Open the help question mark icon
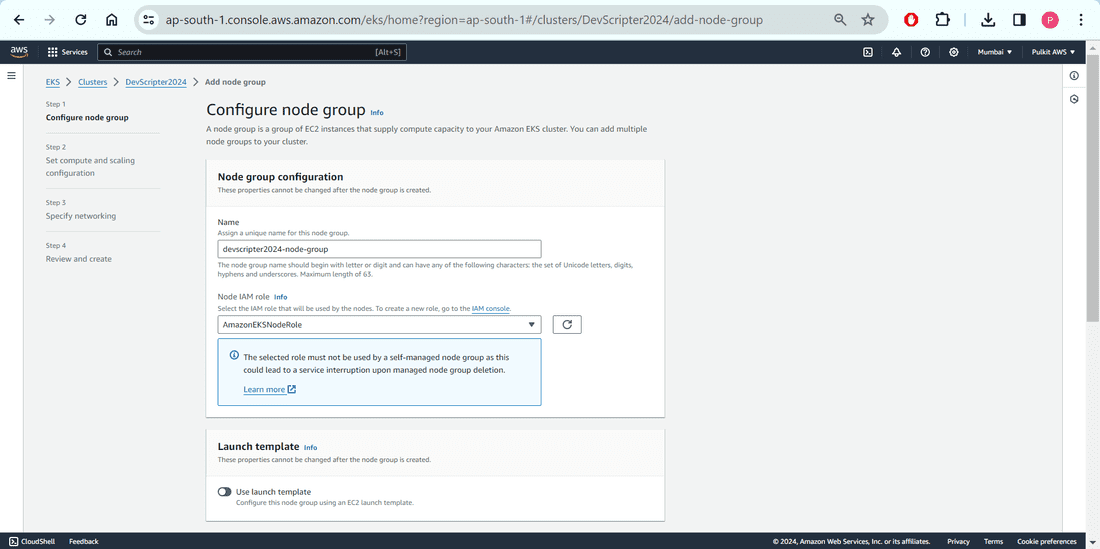 pos(925,52)
